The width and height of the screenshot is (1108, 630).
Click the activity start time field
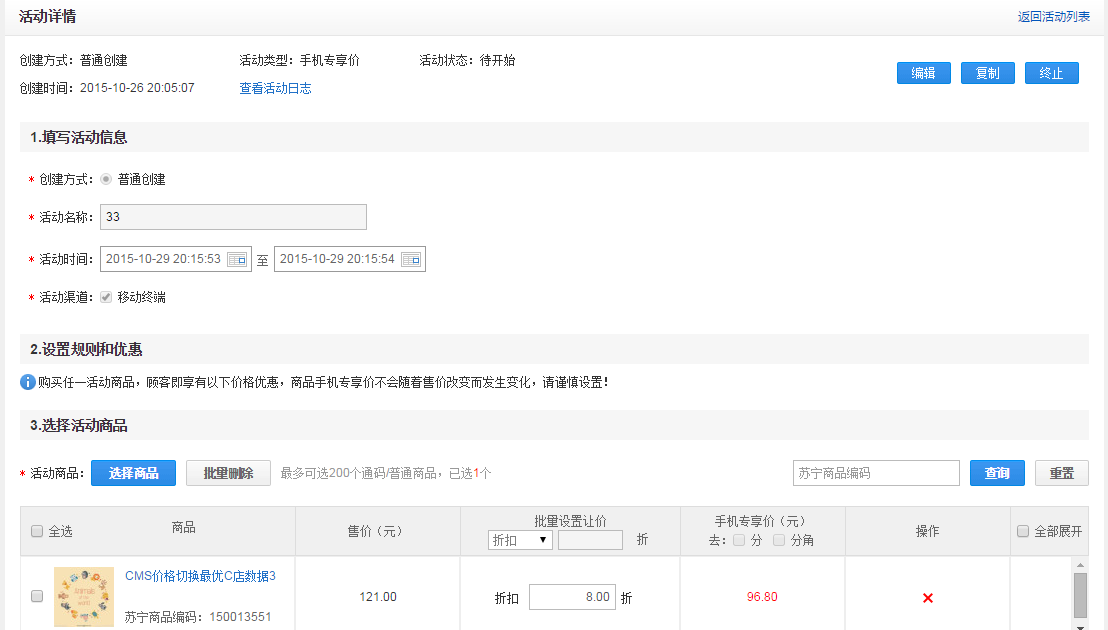coord(176,259)
